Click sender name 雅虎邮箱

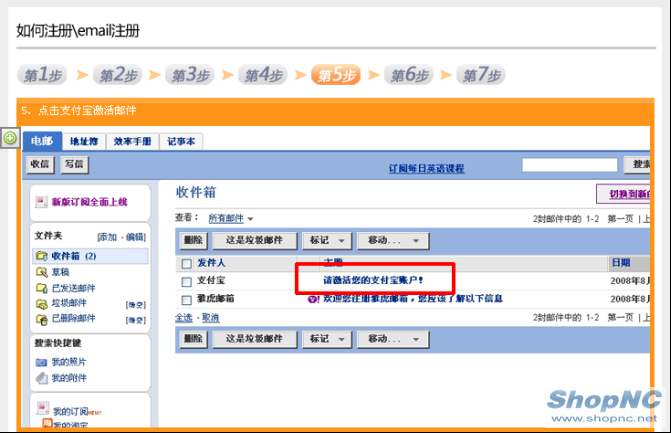coord(215,298)
